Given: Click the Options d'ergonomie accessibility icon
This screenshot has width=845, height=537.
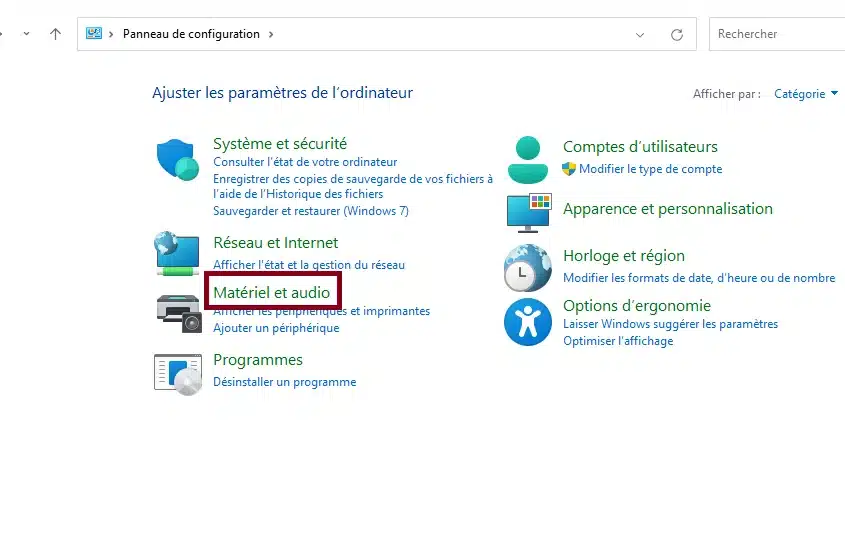Looking at the screenshot, I should [x=527, y=321].
